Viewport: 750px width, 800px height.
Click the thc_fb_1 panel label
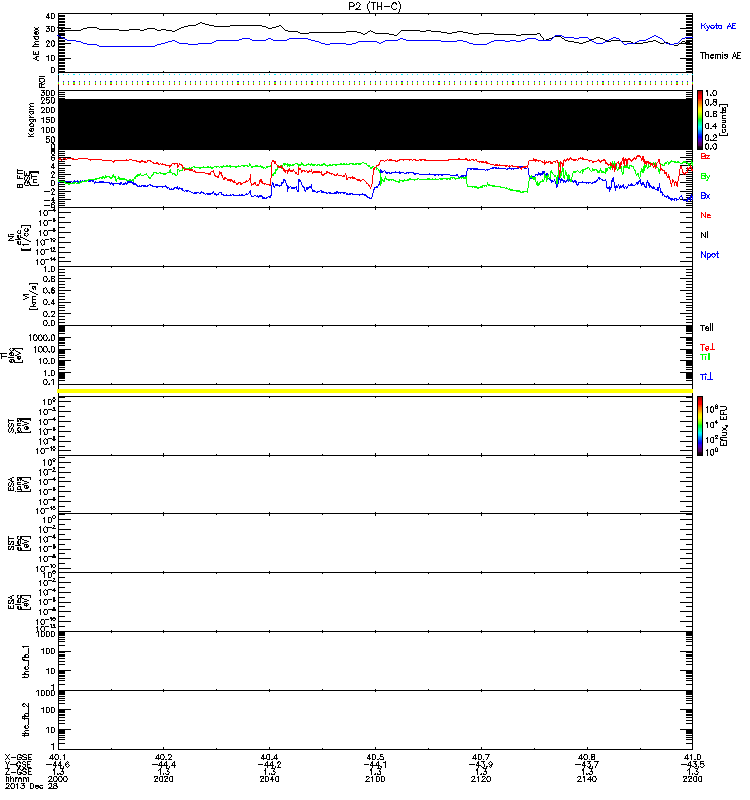point(39,660)
